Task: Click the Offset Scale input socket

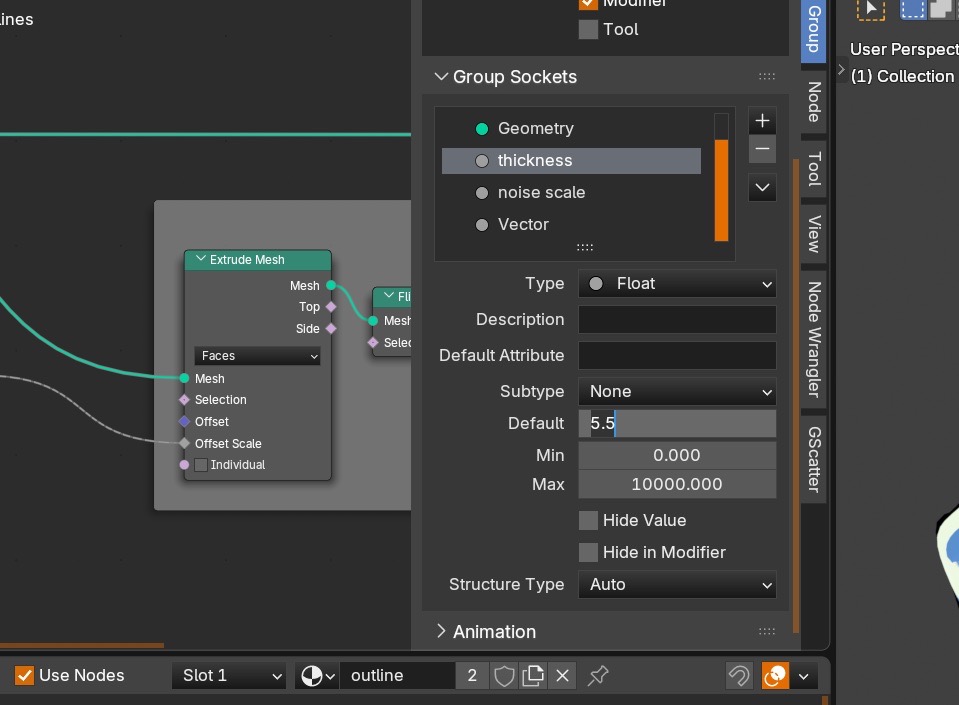Action: 184,443
